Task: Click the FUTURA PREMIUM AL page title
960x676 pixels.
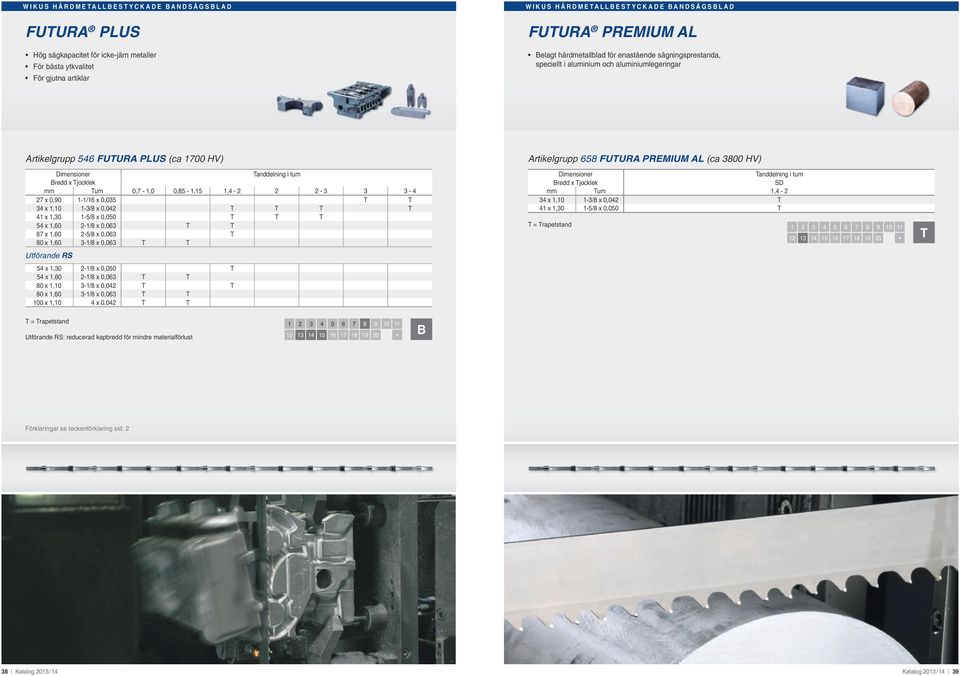Action: tap(612, 32)
